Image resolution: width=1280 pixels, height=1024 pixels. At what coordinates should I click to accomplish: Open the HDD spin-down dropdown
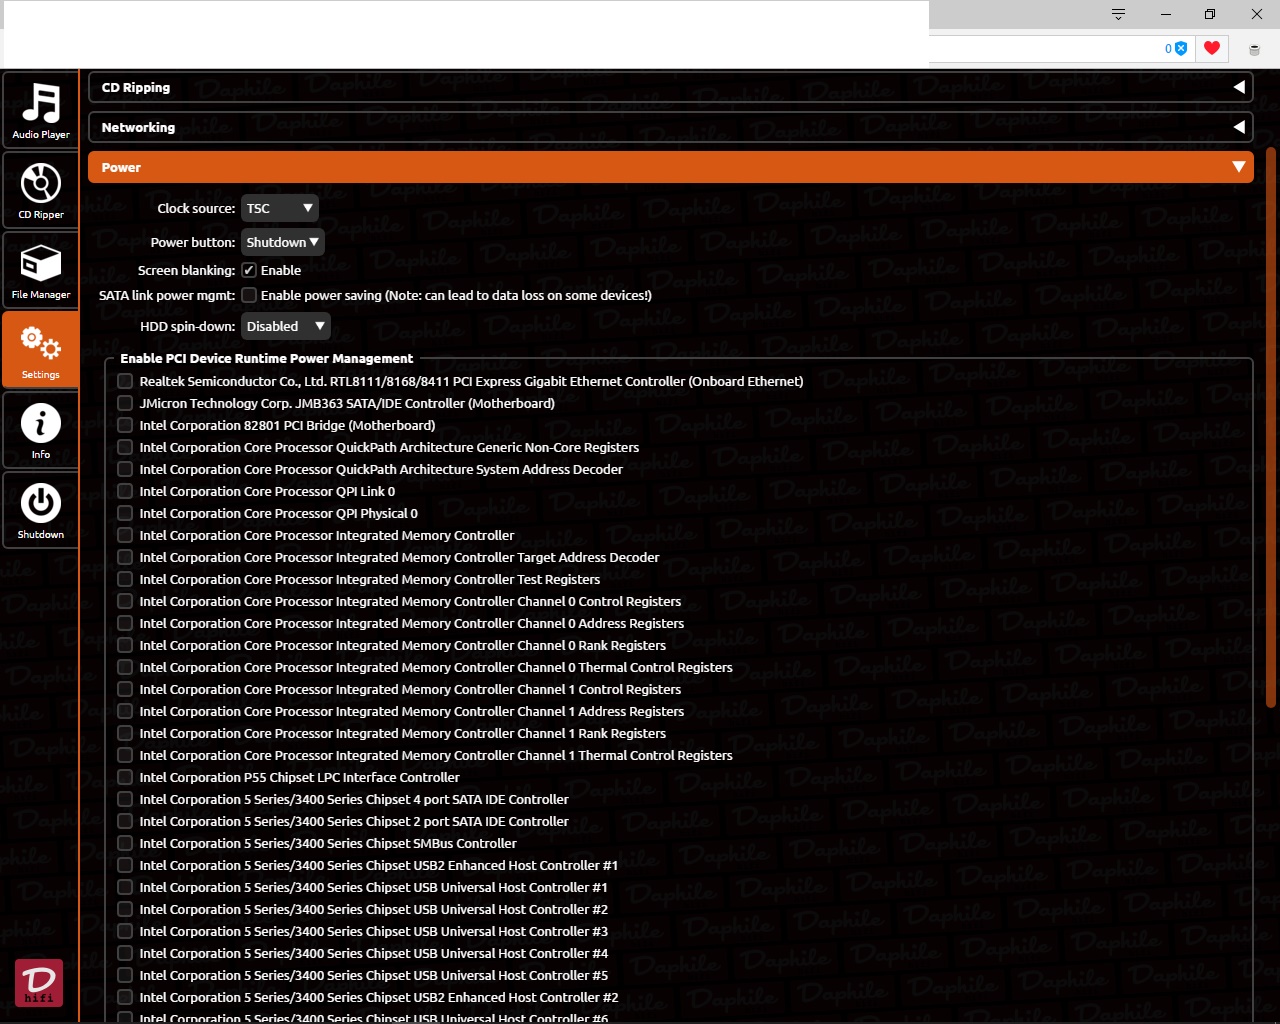coord(285,326)
